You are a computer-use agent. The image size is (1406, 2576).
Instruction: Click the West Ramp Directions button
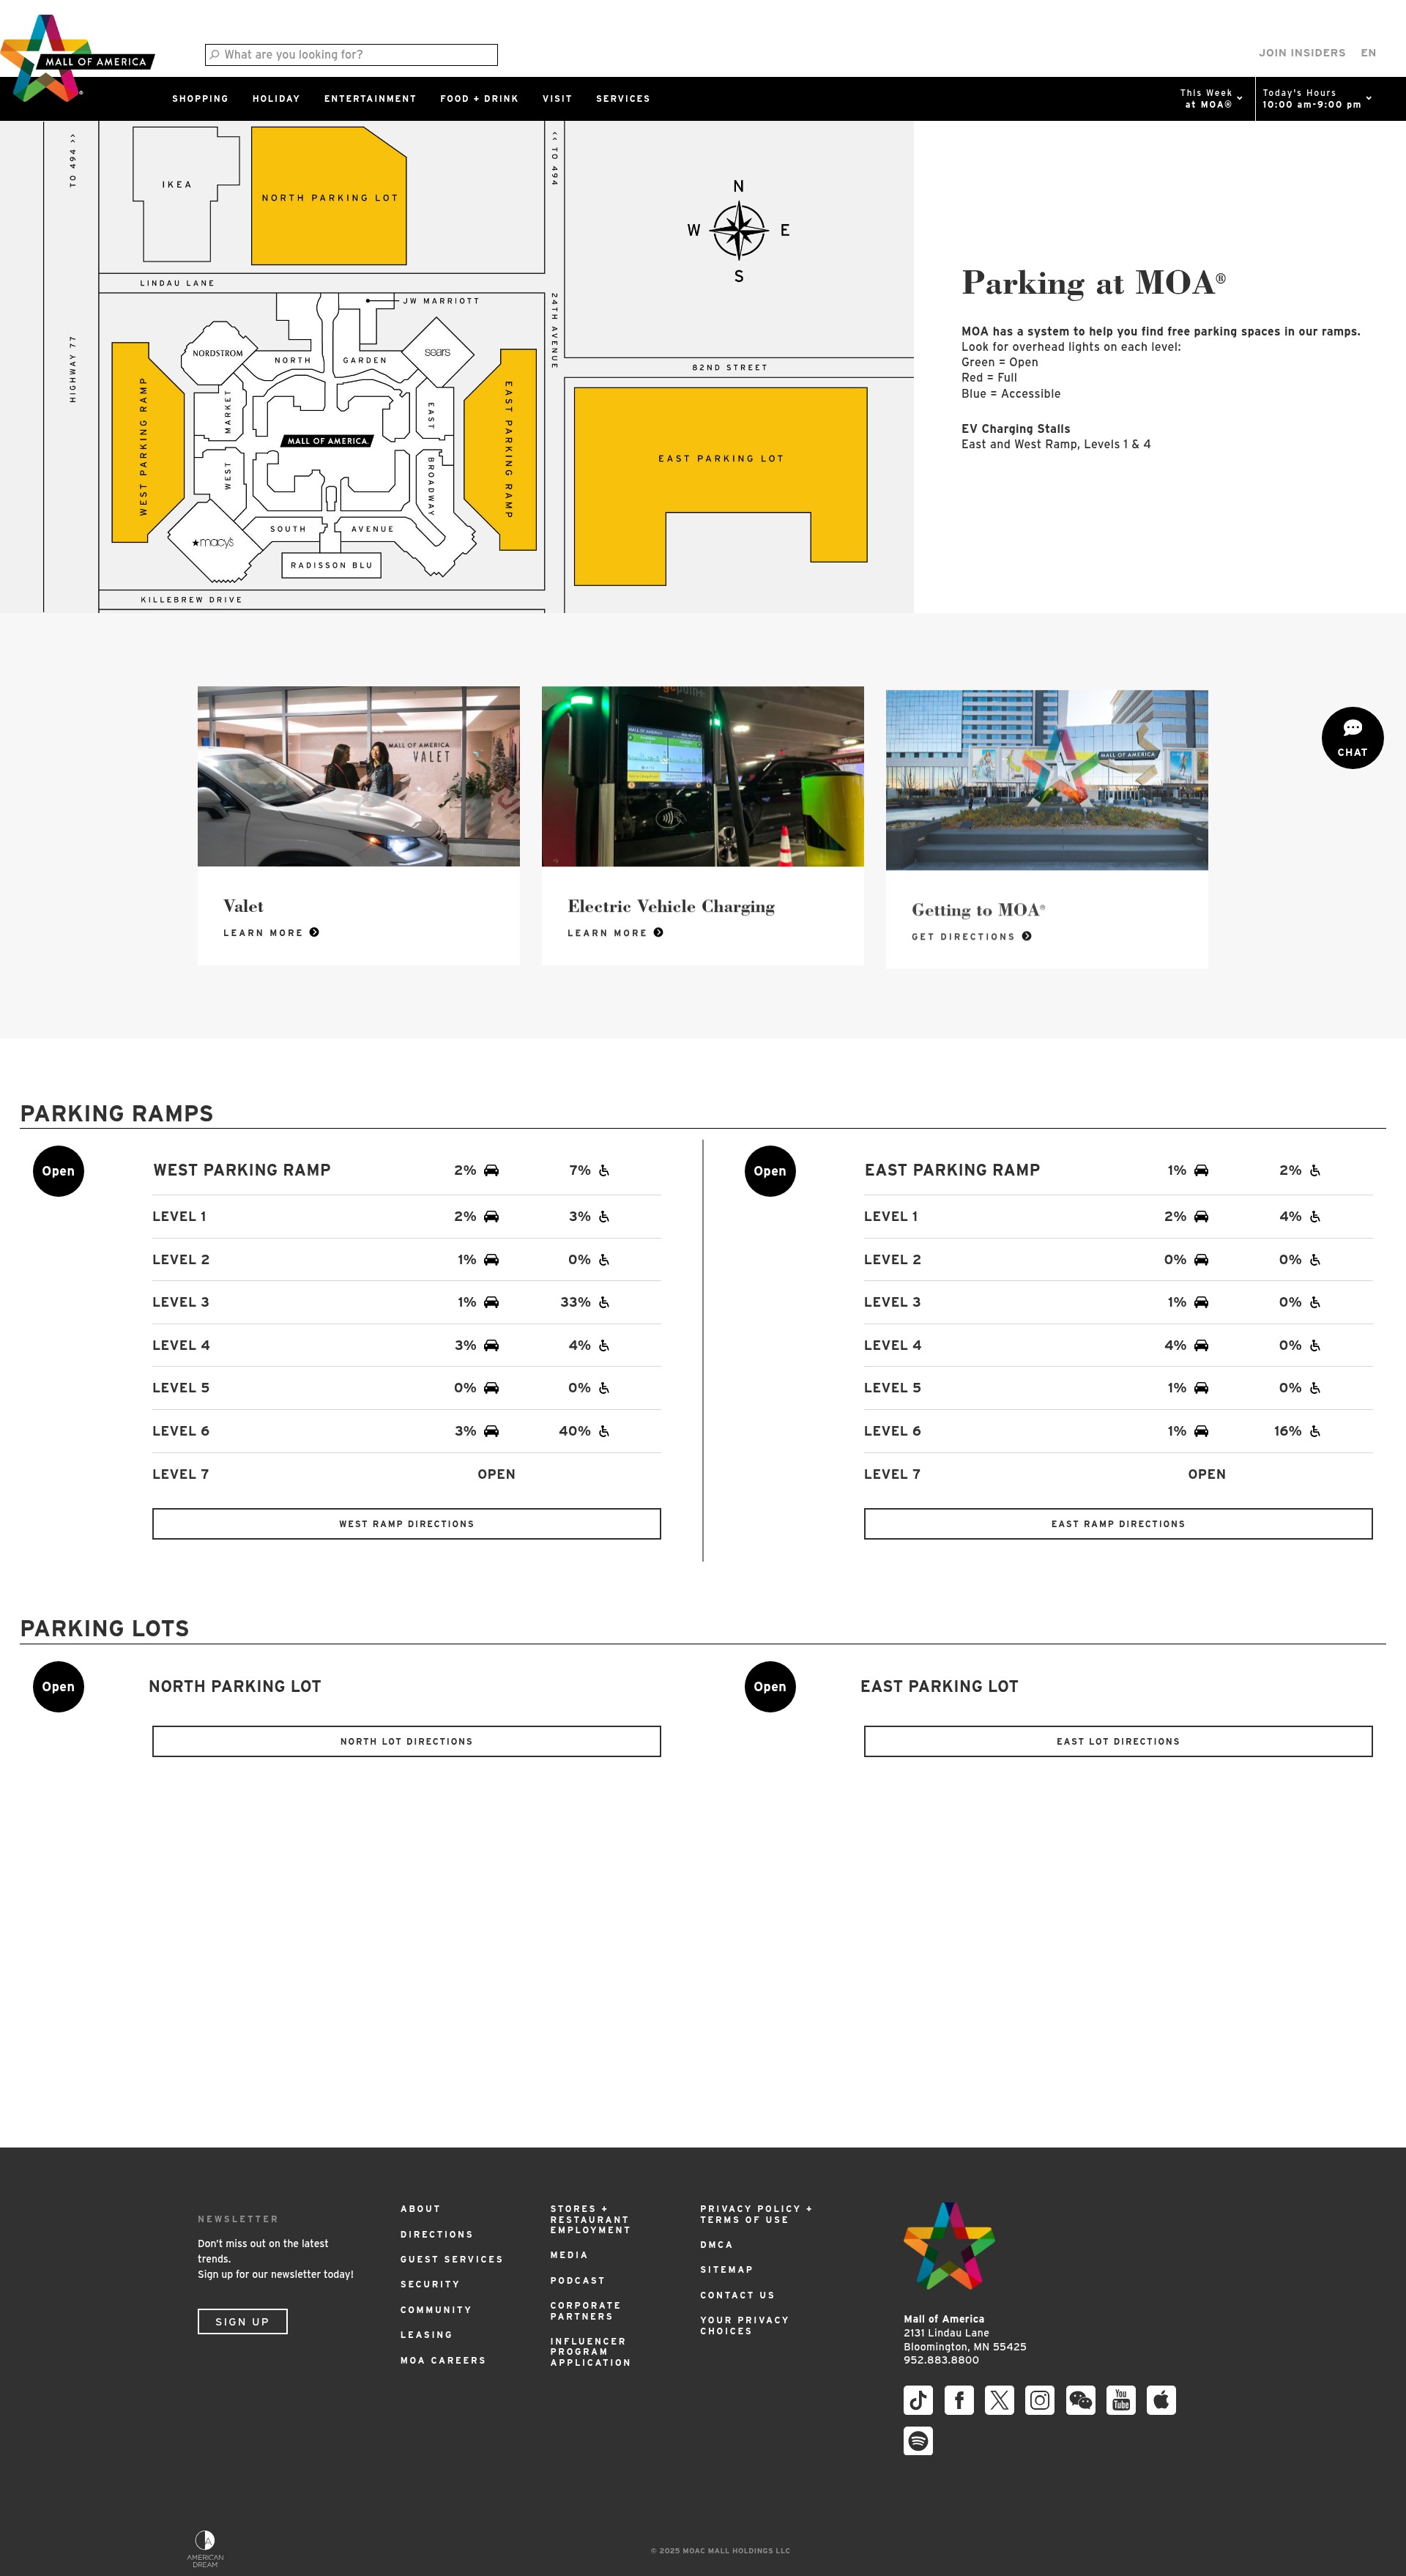(x=406, y=1524)
